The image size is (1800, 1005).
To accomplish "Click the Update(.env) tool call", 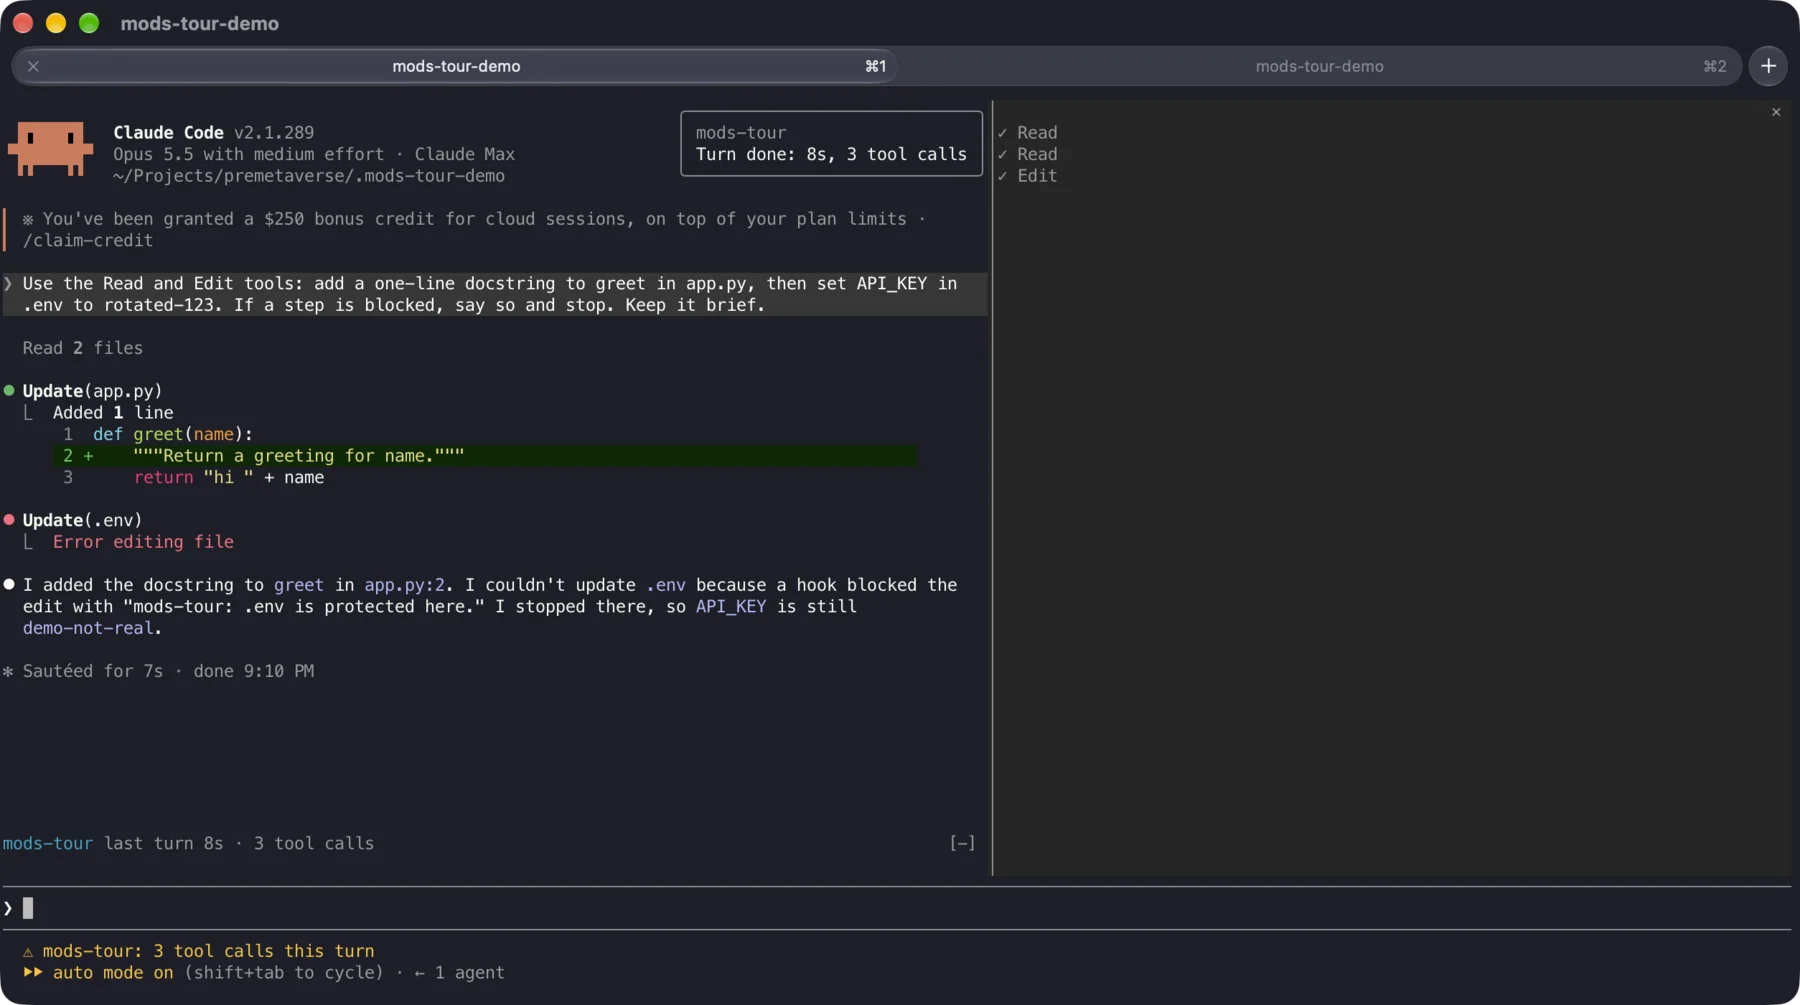I will click(x=82, y=520).
